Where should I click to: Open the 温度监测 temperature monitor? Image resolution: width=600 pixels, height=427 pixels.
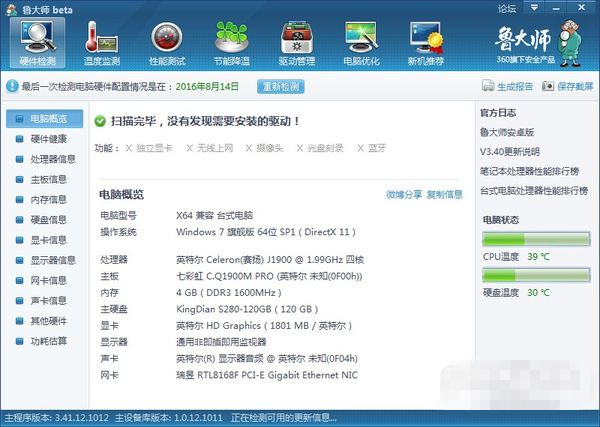pos(102,43)
